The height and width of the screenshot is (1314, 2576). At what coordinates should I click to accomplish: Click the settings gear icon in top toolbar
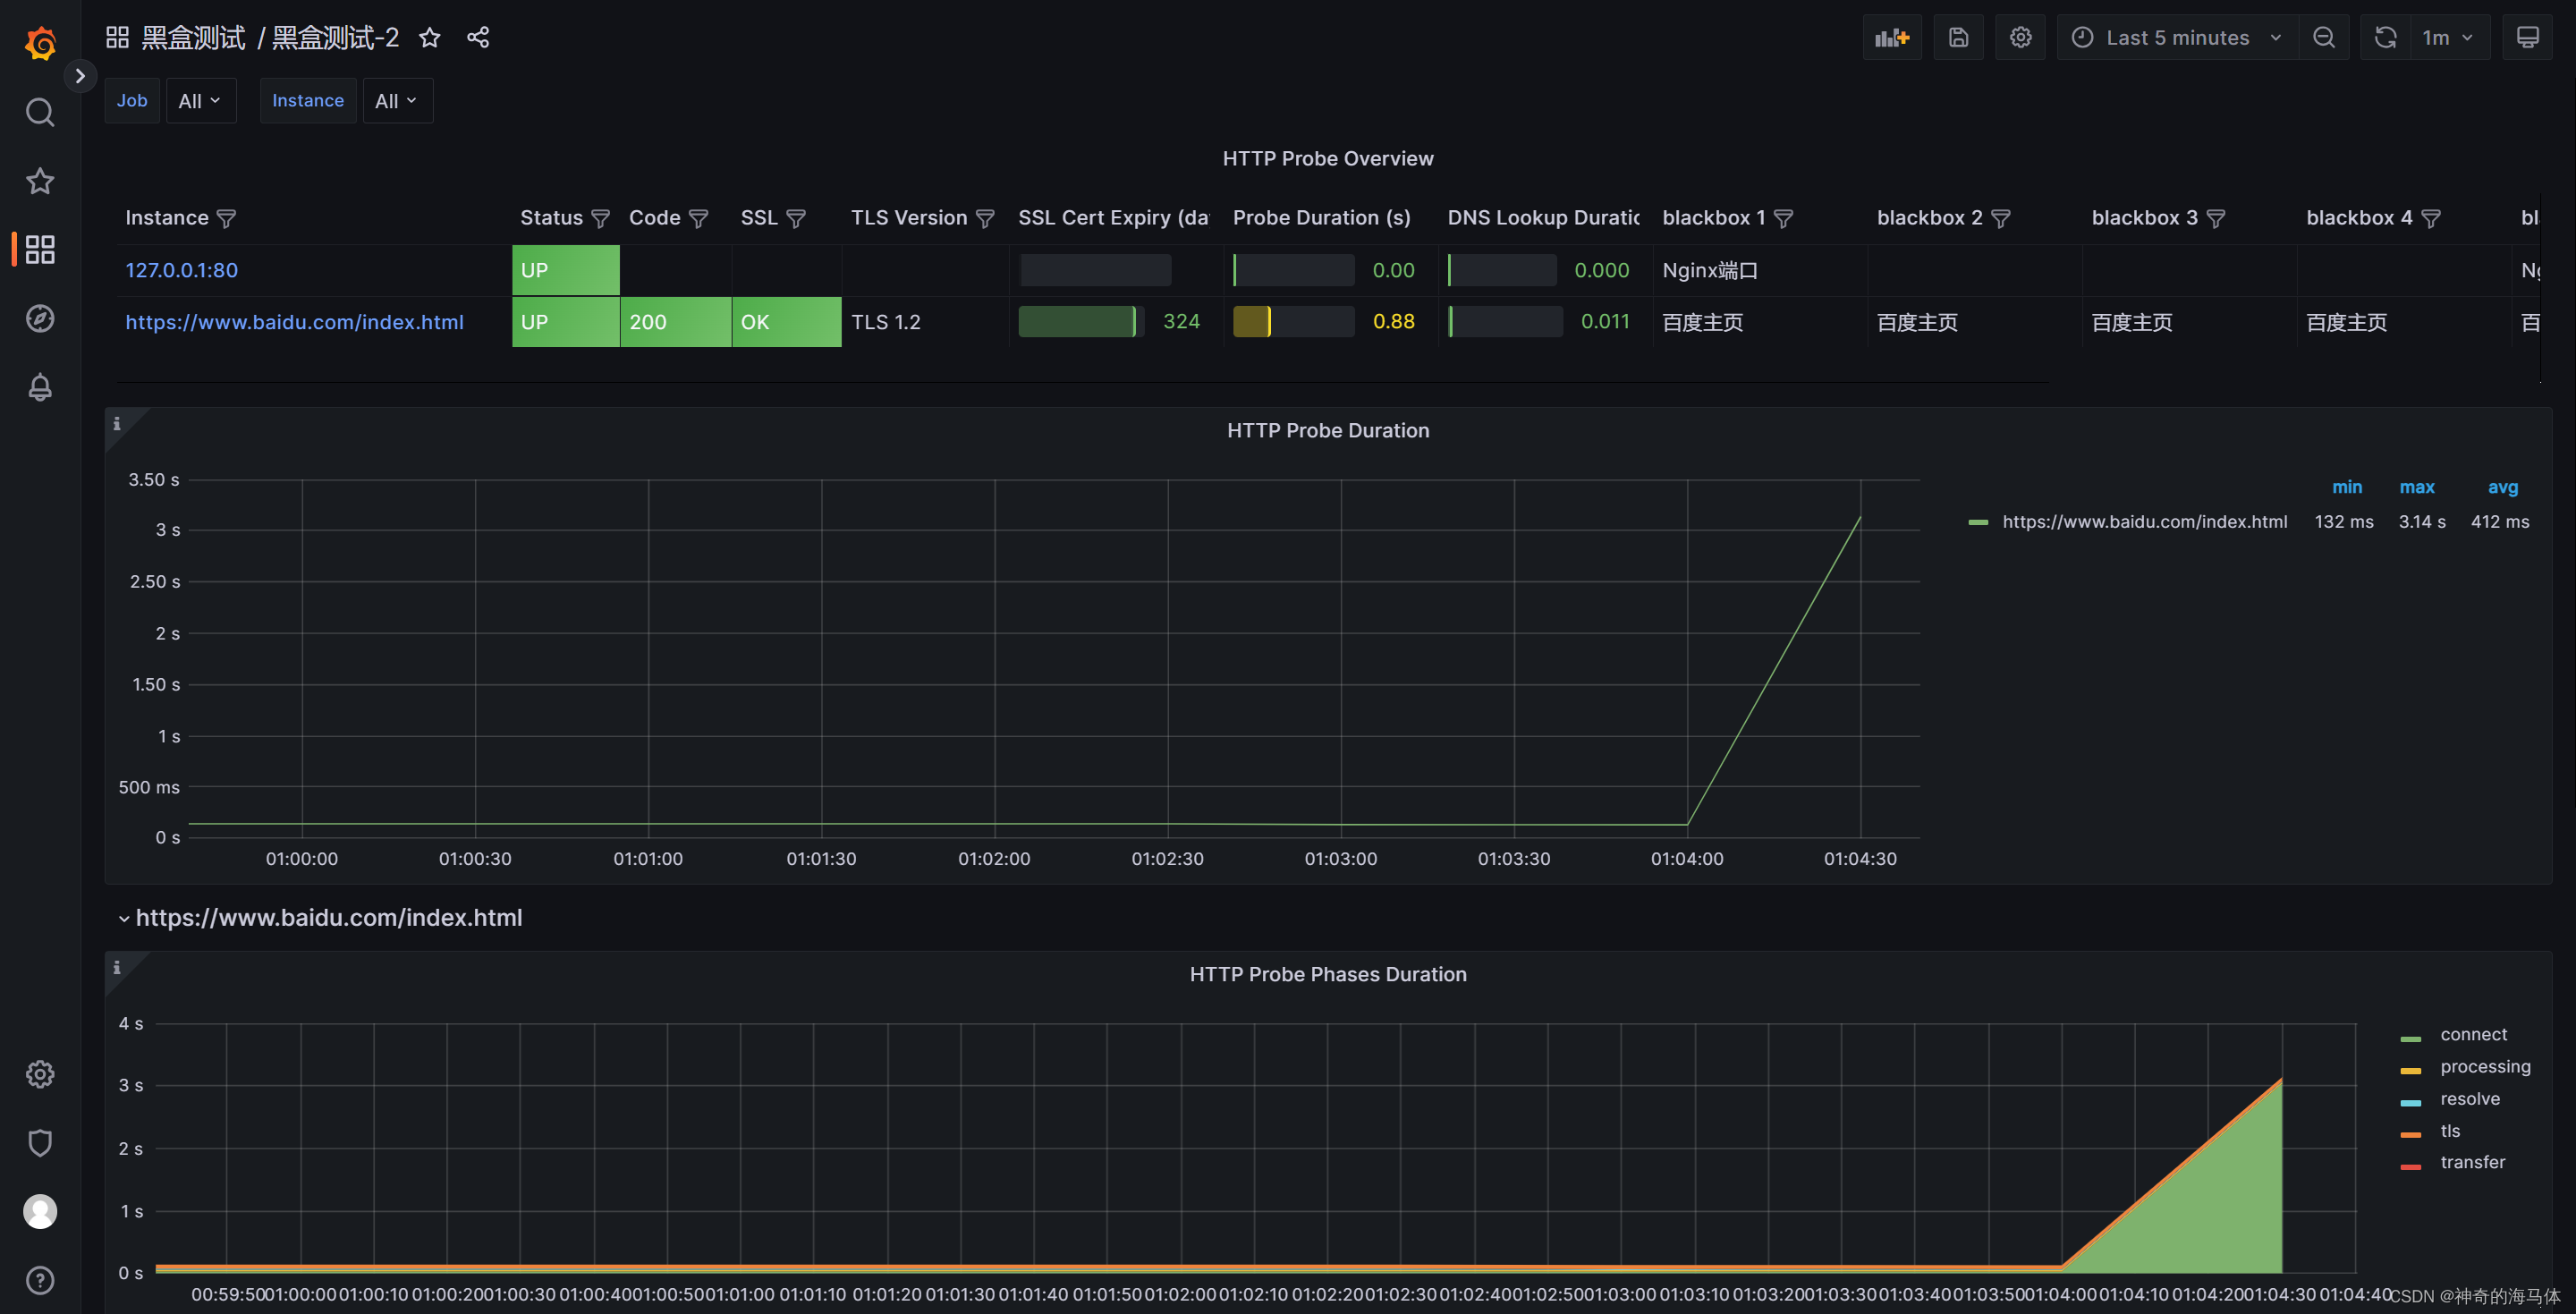tap(2021, 37)
